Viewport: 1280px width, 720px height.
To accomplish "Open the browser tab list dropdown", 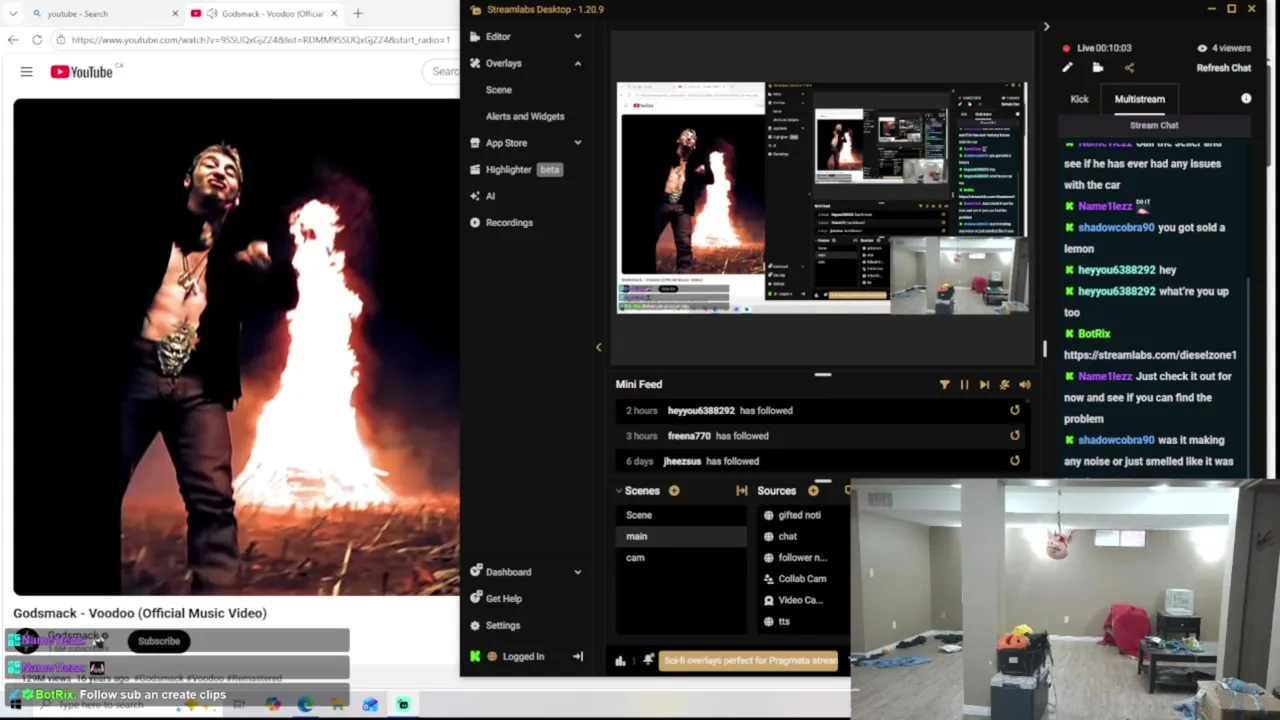I will [x=13, y=13].
